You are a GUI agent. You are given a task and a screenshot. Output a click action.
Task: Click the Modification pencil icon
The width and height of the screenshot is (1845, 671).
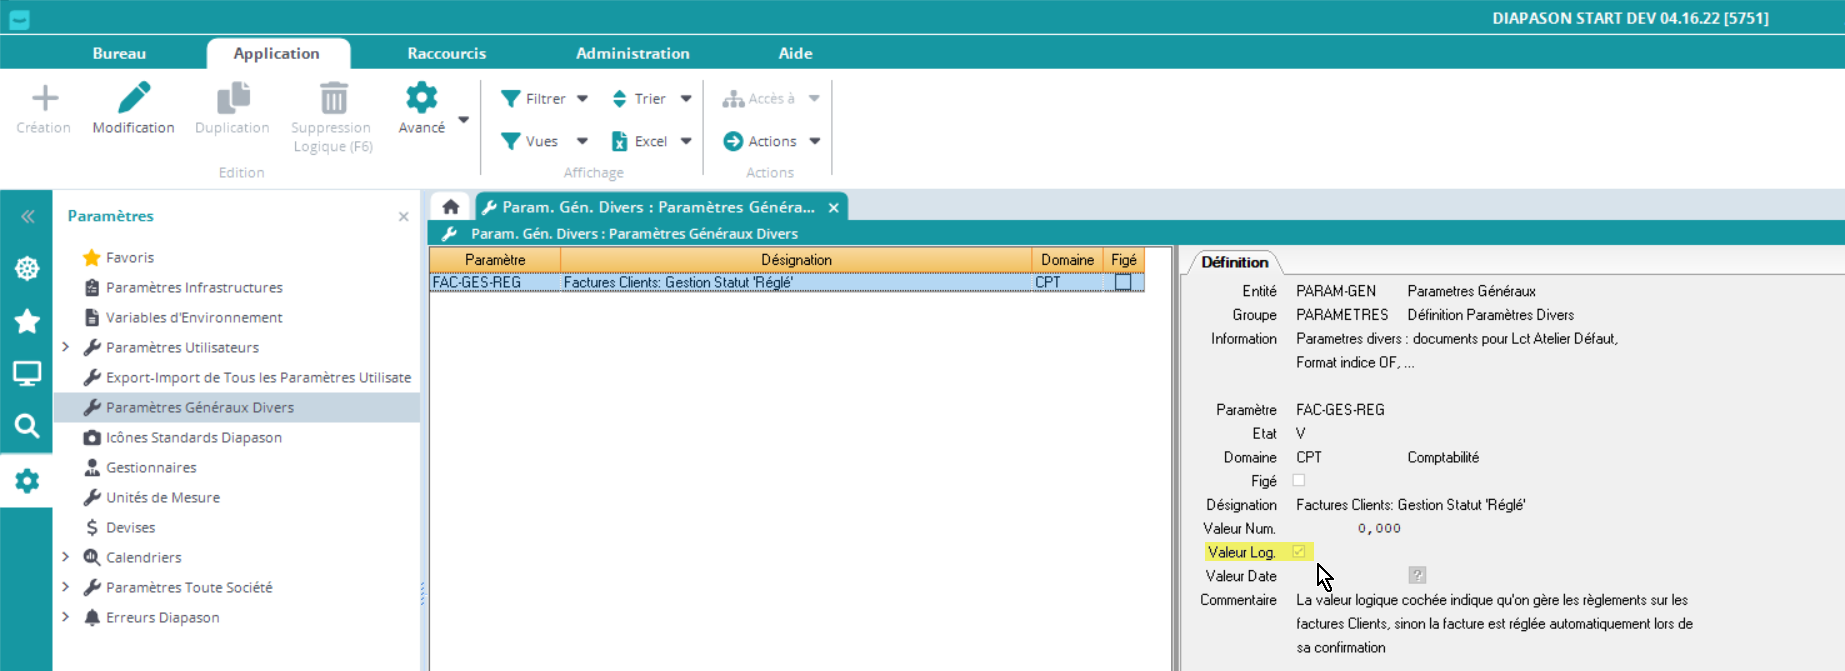[133, 99]
